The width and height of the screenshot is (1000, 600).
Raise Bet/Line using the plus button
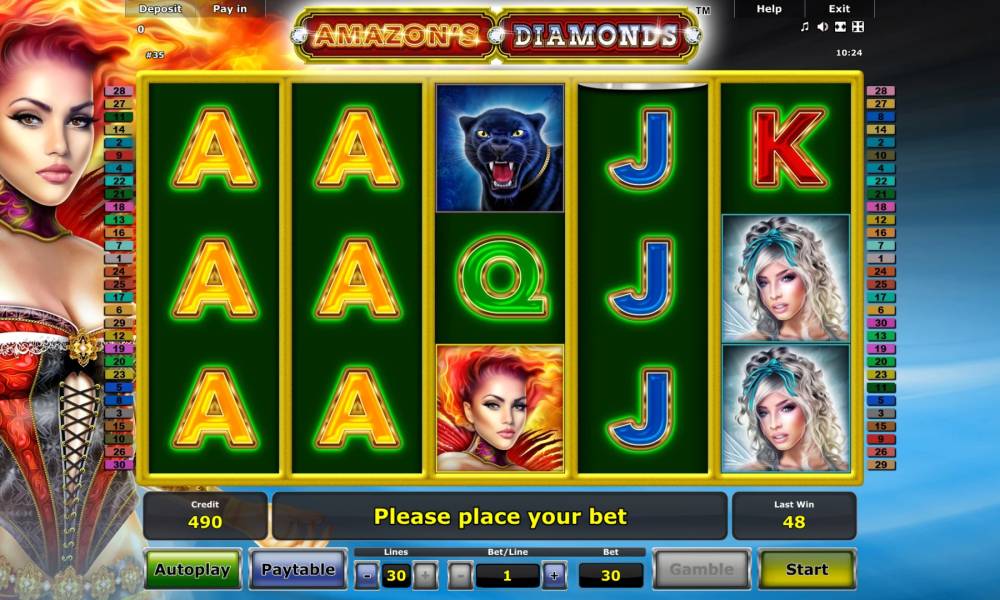click(x=554, y=576)
